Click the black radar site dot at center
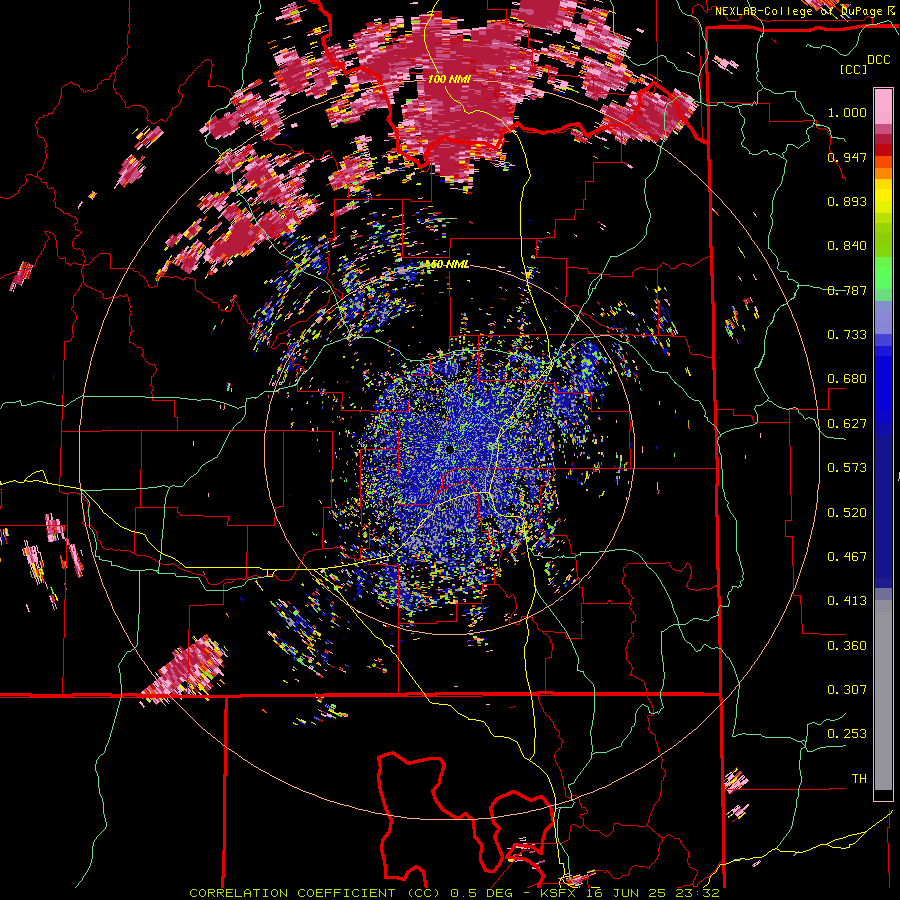900x900 pixels. coord(449,449)
